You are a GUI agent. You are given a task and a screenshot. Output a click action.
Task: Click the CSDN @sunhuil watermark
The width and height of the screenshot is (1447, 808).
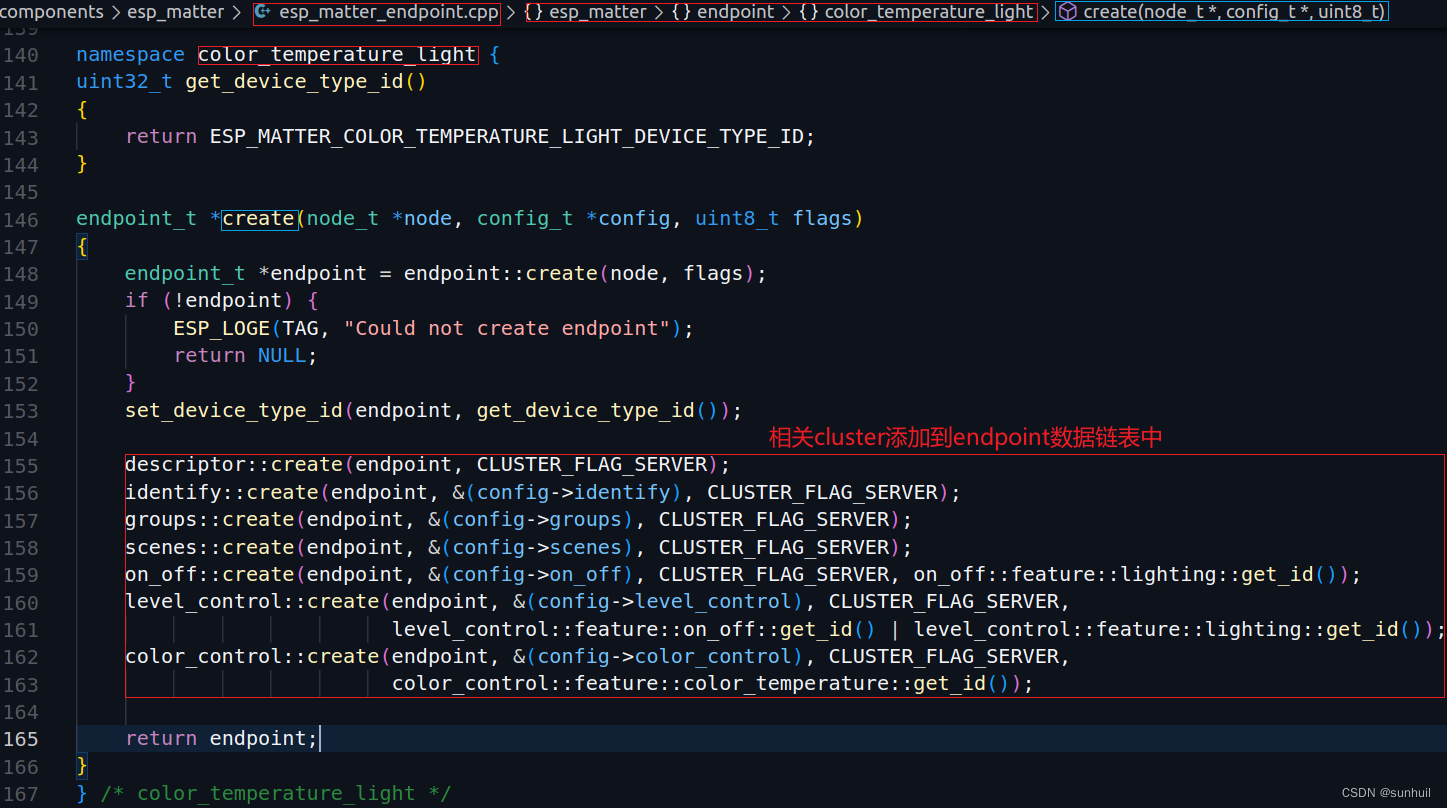click(x=1386, y=791)
